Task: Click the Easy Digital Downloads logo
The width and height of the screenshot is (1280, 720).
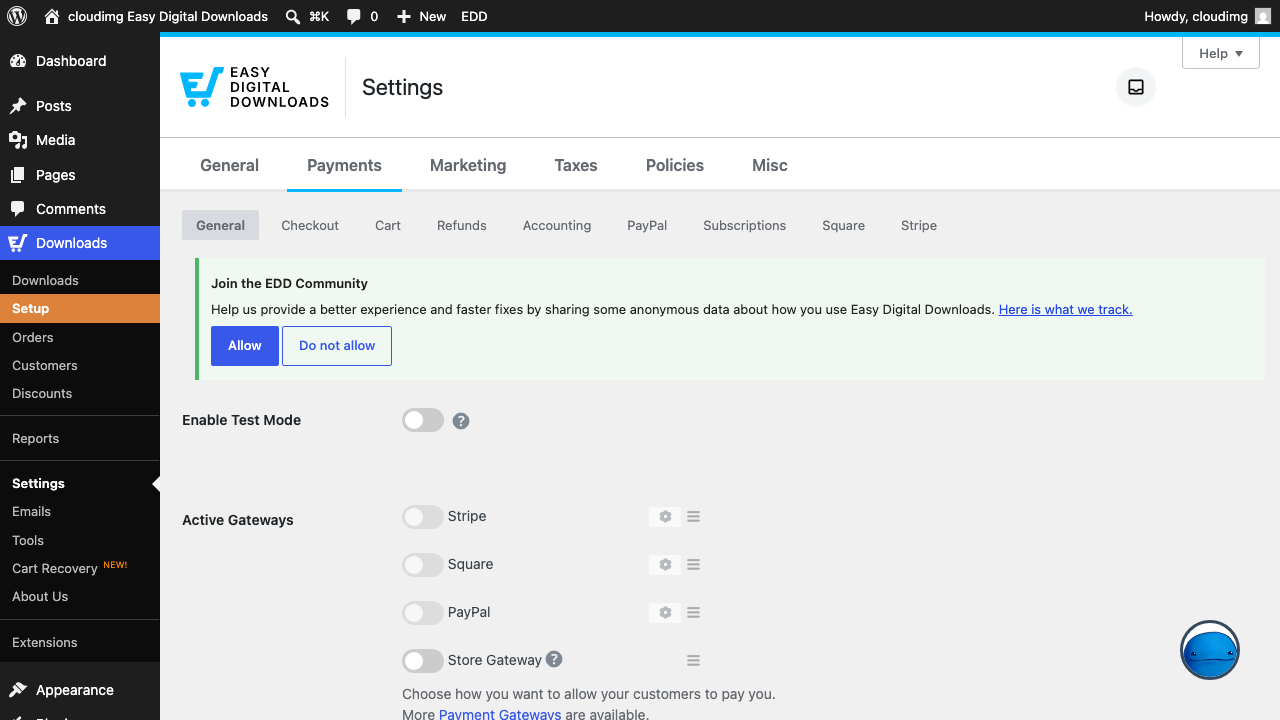Action: coord(254,87)
